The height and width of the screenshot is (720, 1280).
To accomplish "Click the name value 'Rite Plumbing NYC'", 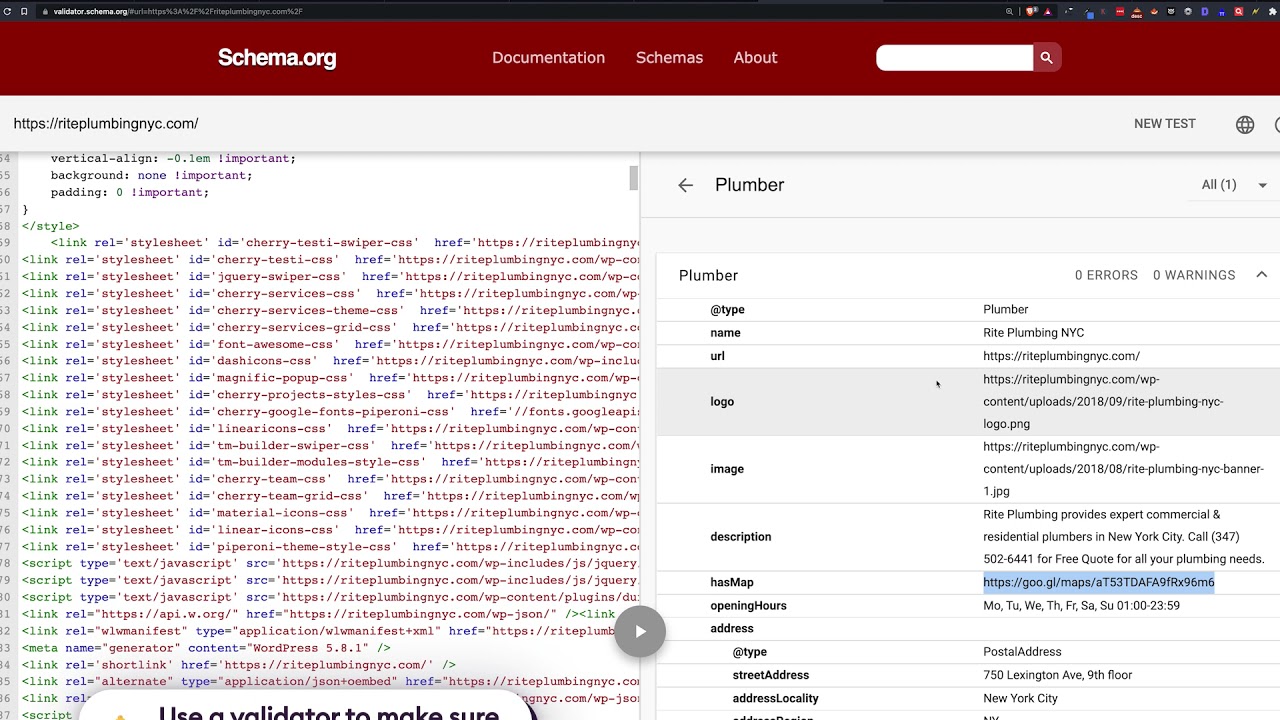I will [x=1033, y=333].
